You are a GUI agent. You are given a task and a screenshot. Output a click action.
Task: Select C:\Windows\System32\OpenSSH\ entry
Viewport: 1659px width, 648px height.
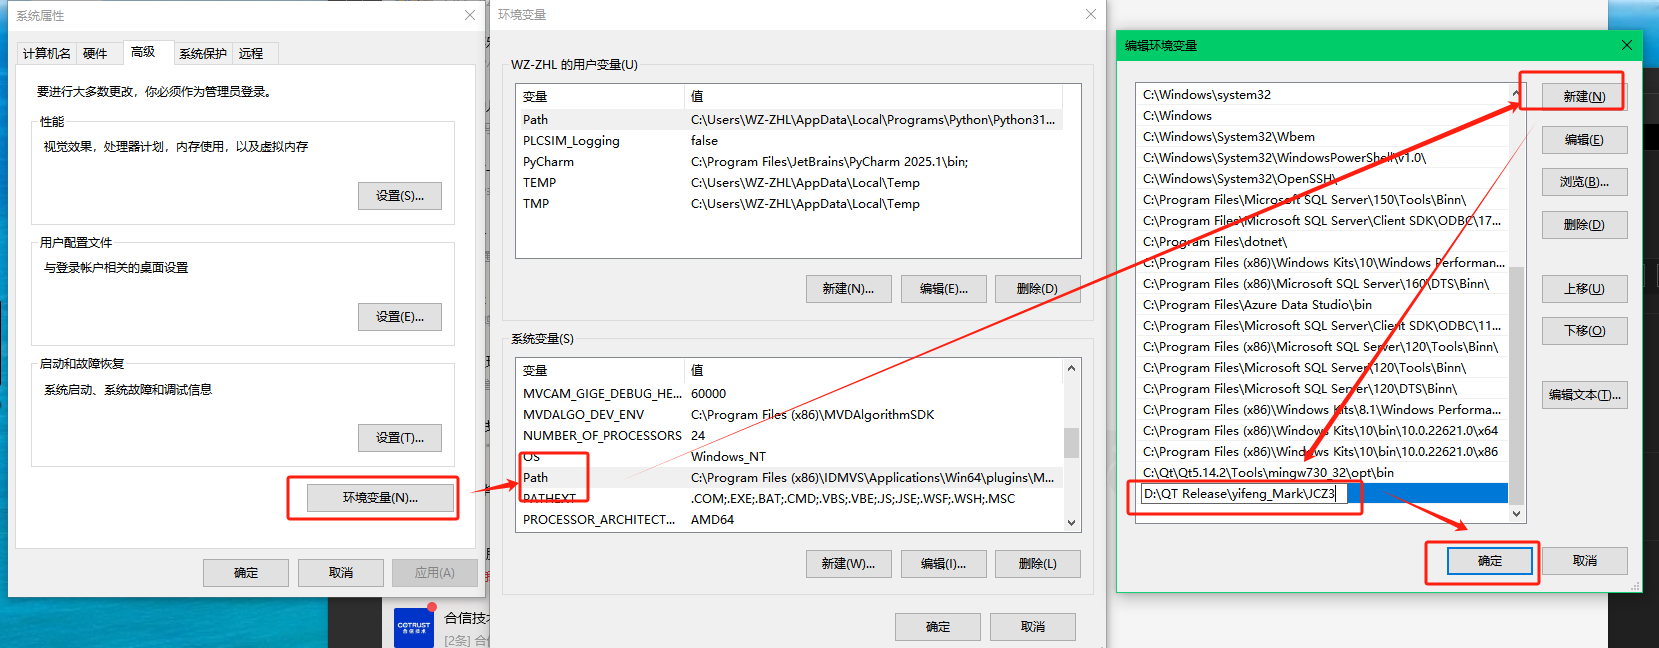(1323, 179)
